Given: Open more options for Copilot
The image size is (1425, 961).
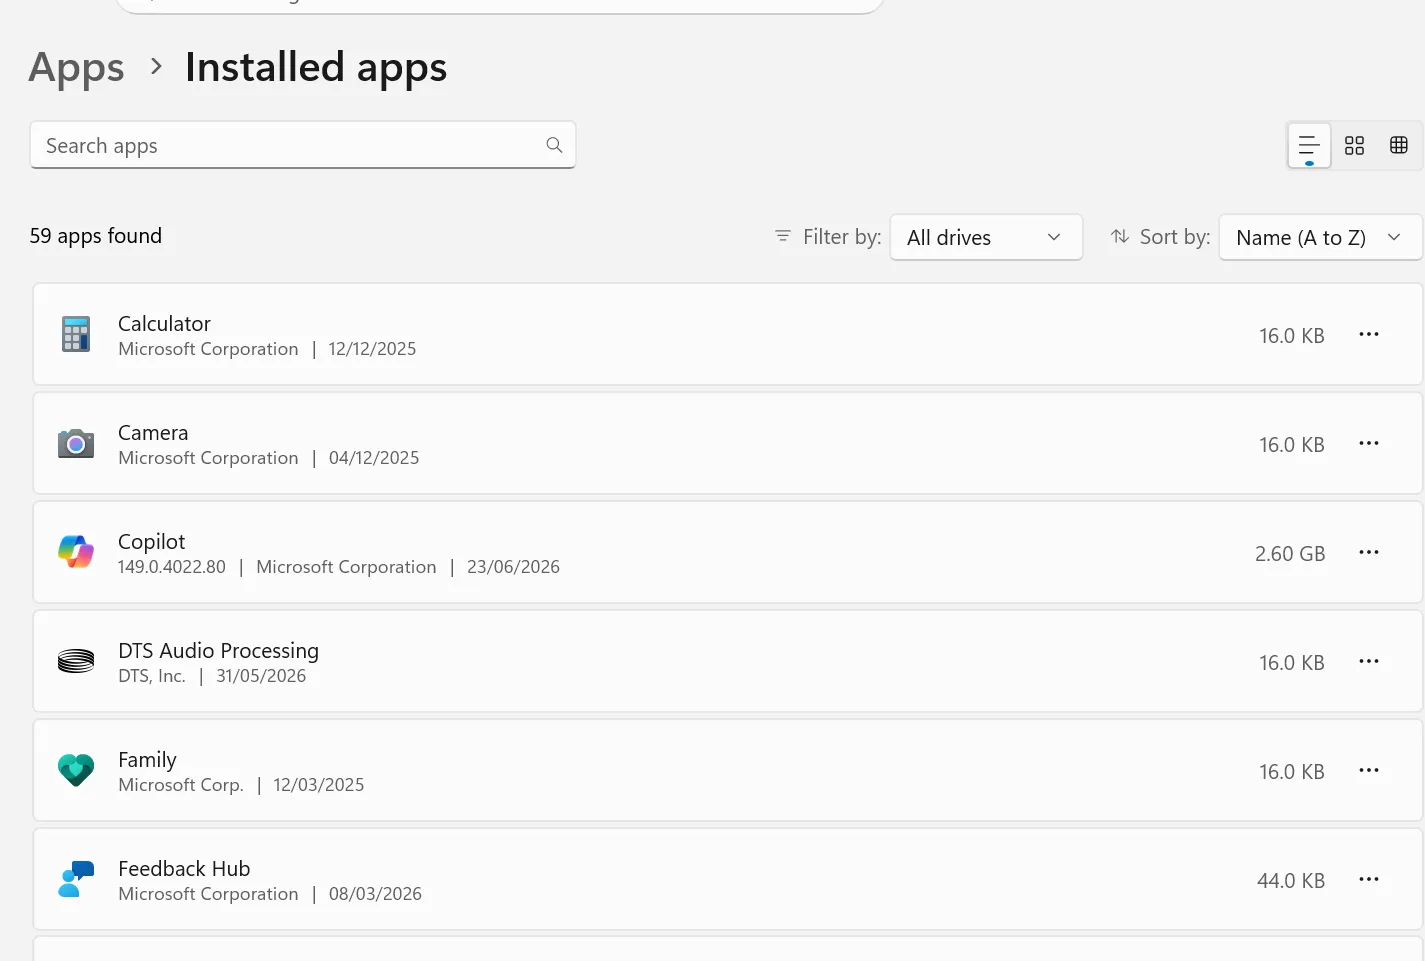Looking at the screenshot, I should (1369, 552).
